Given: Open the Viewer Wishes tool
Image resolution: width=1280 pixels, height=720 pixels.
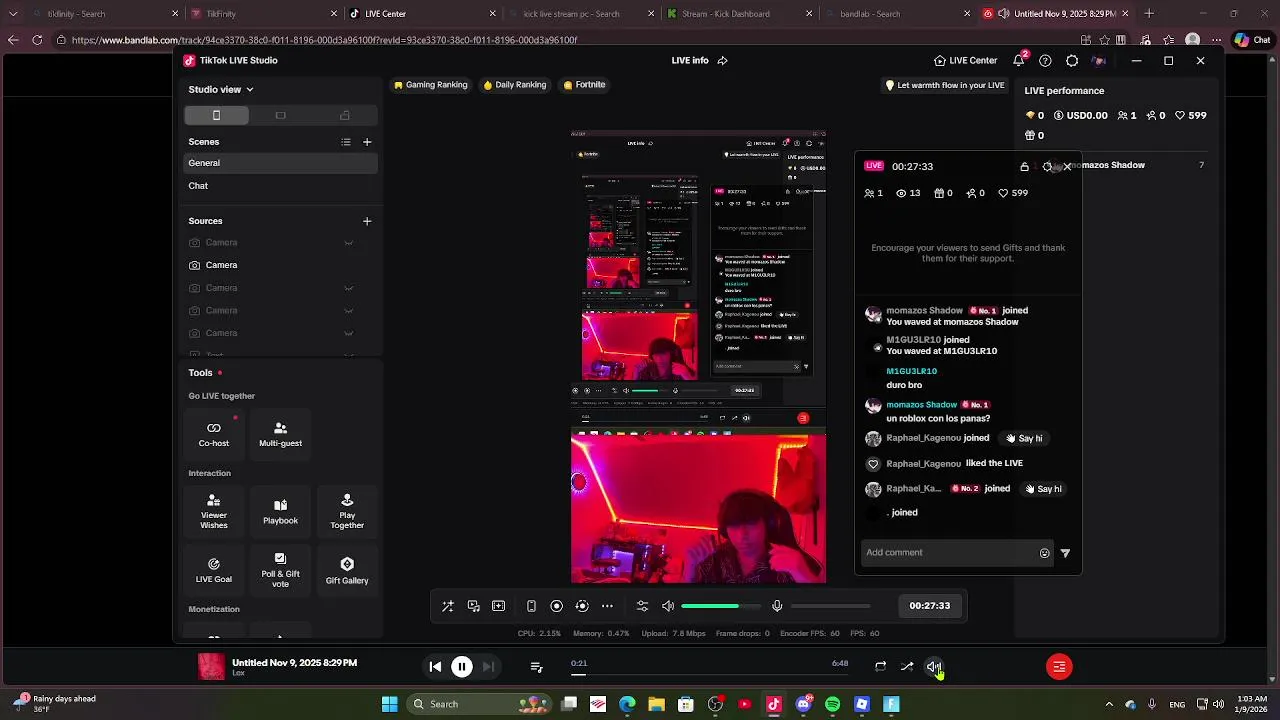Looking at the screenshot, I should point(214,511).
